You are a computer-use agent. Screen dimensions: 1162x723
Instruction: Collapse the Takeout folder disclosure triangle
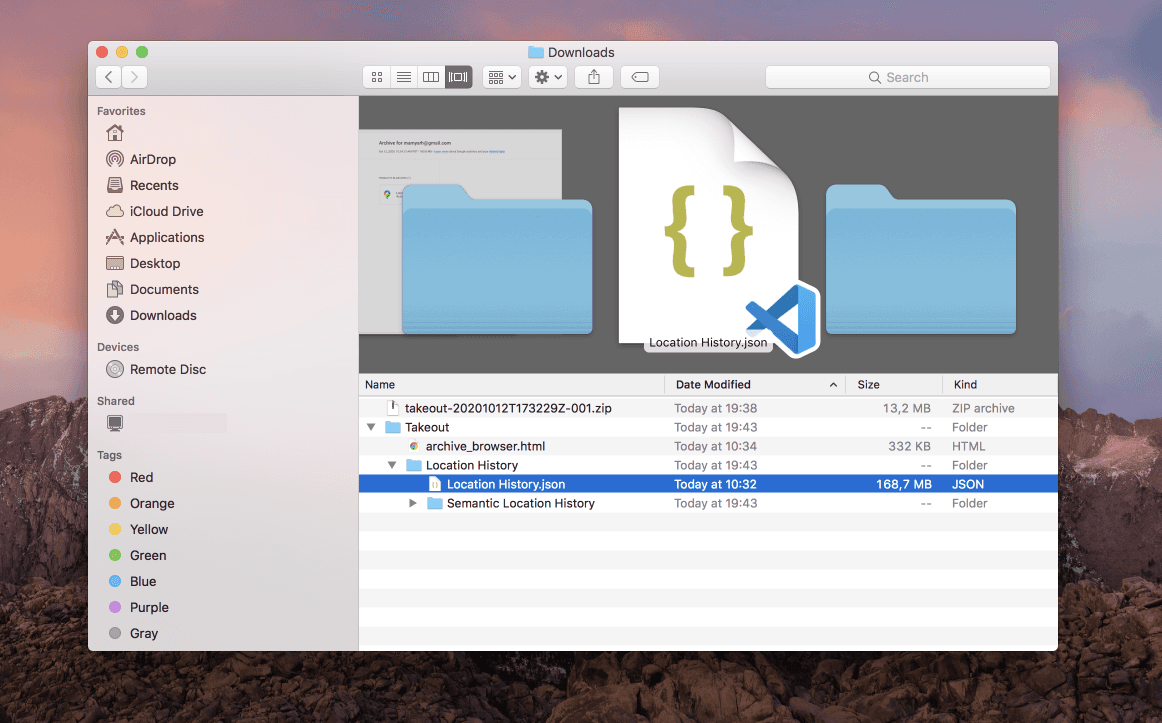click(372, 427)
